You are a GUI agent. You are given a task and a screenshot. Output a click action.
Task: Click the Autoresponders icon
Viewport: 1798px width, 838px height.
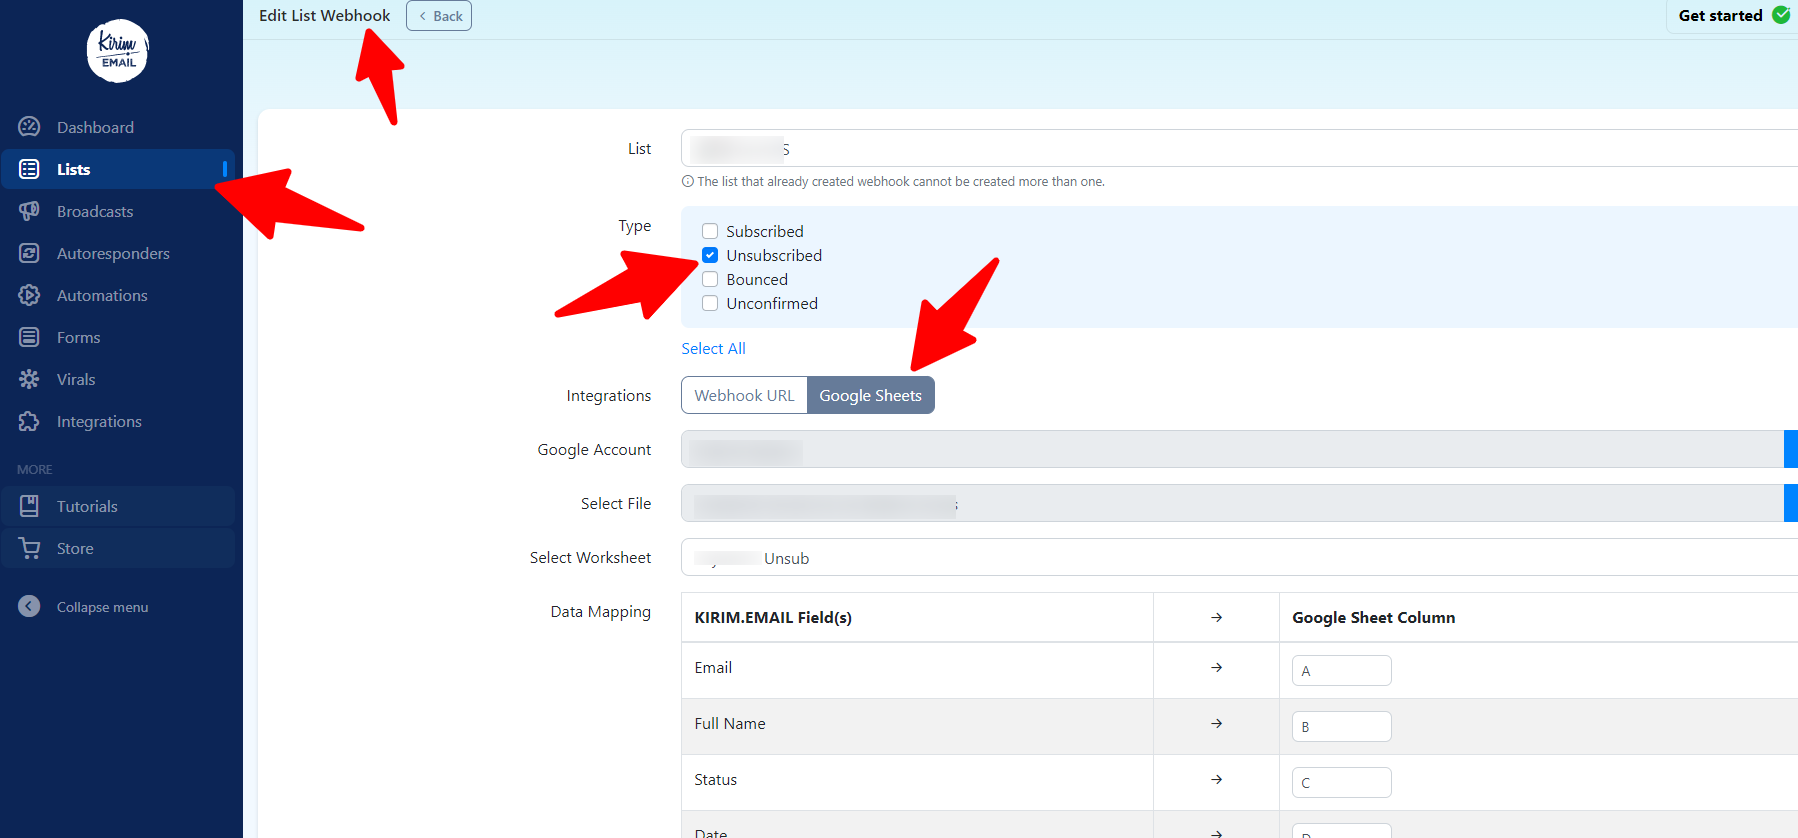point(29,253)
